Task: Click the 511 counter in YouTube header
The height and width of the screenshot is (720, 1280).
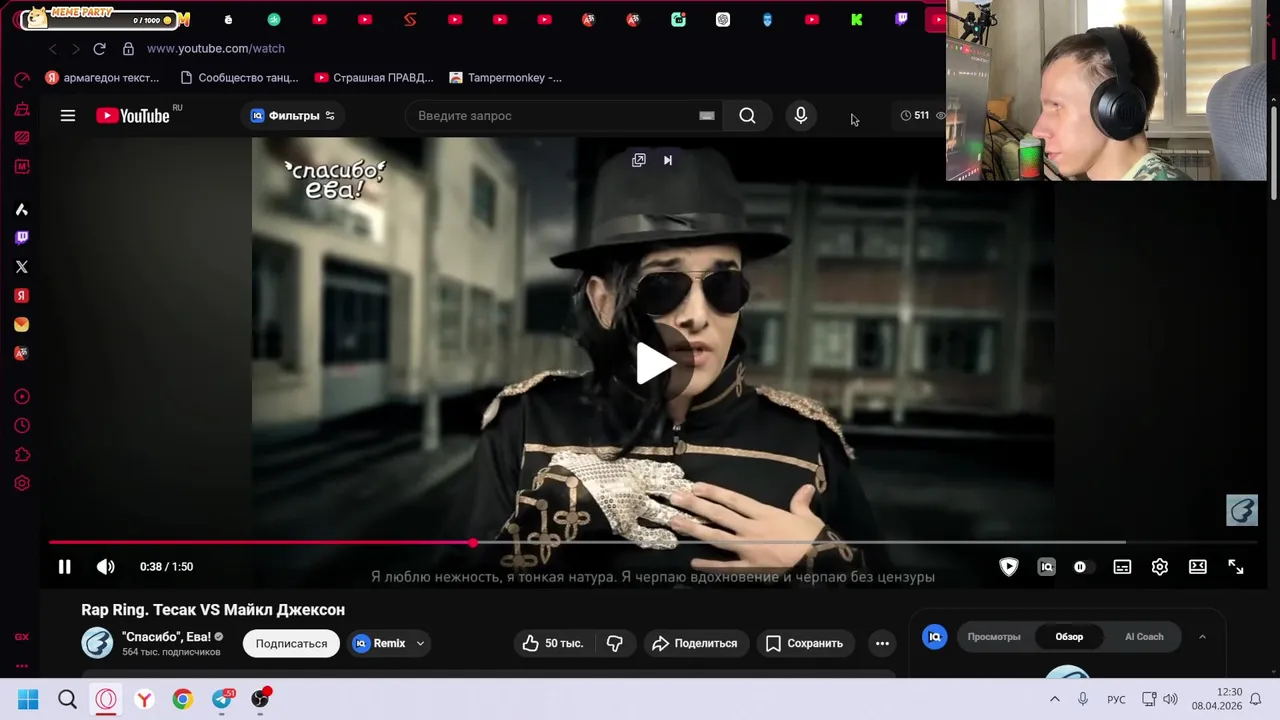Action: 915,116
